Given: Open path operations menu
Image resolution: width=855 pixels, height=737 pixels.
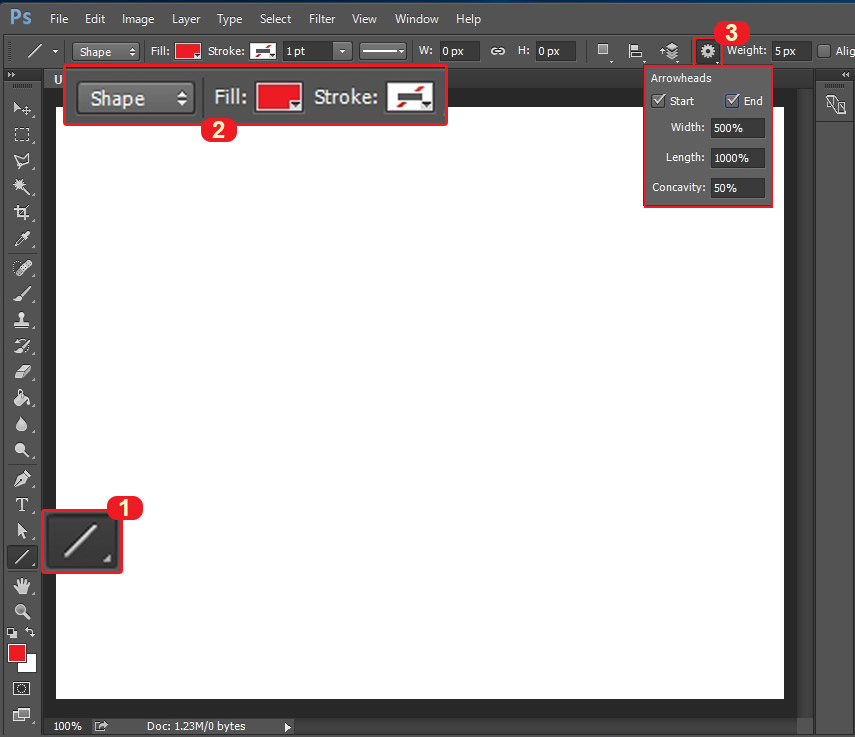Looking at the screenshot, I should pos(603,51).
